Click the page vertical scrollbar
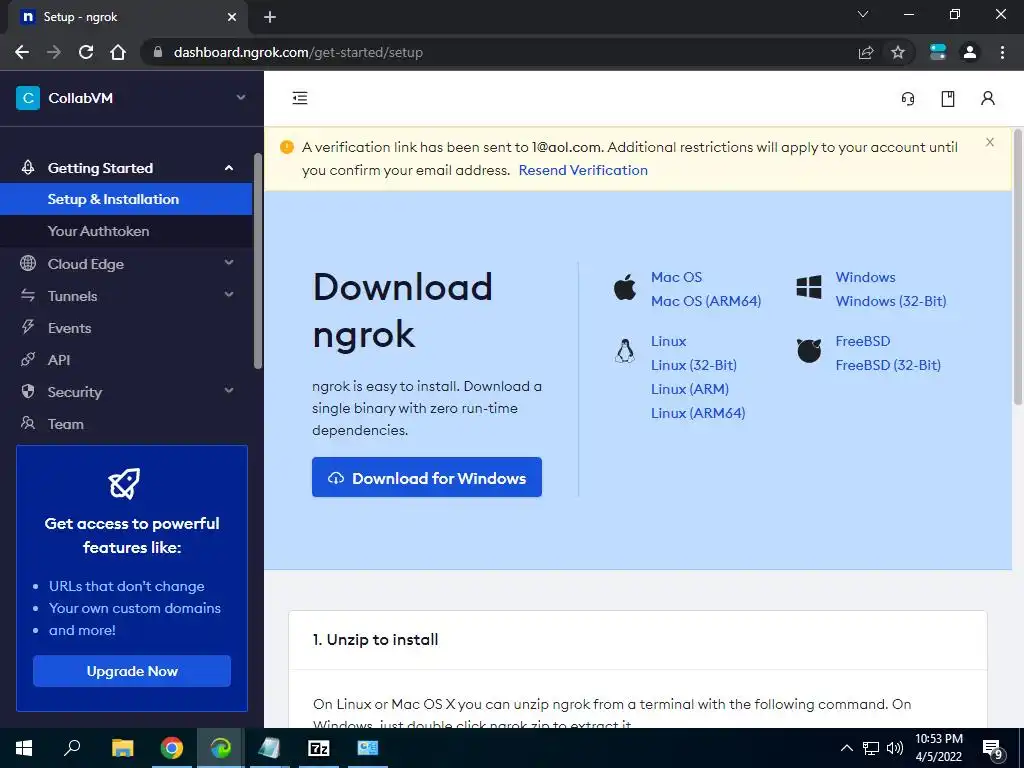 point(1018,268)
